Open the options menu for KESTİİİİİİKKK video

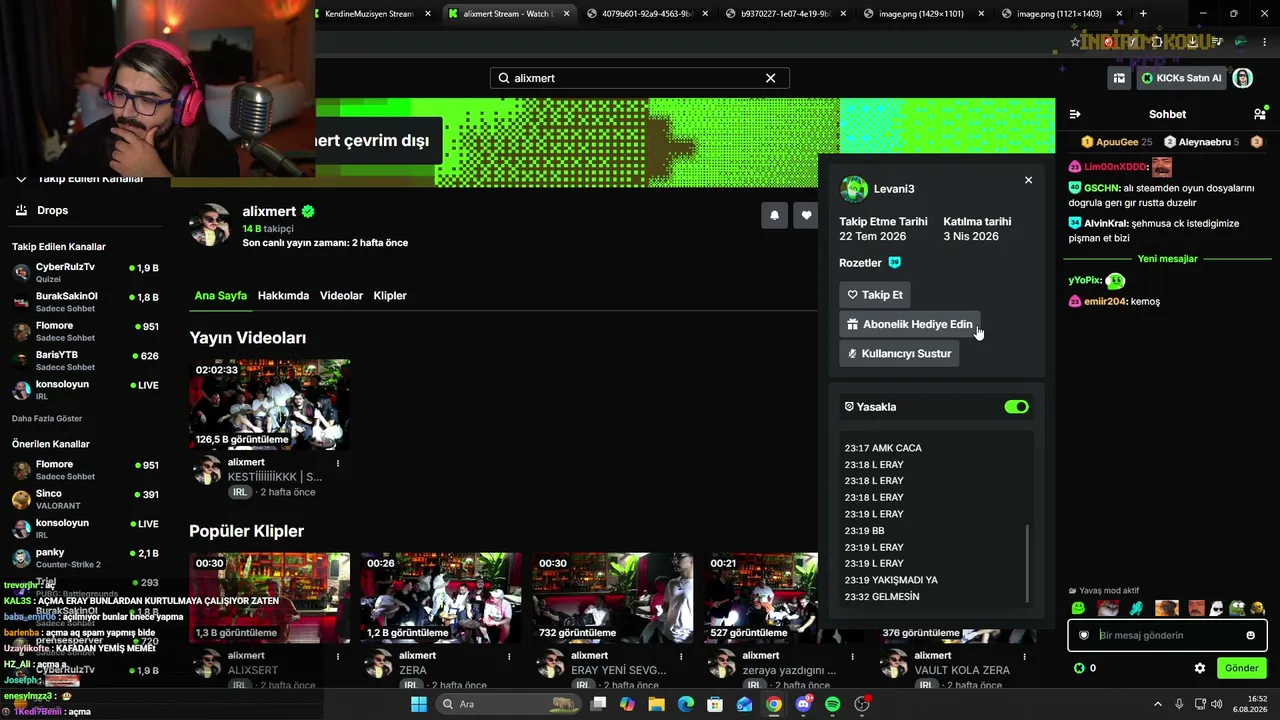click(338, 463)
